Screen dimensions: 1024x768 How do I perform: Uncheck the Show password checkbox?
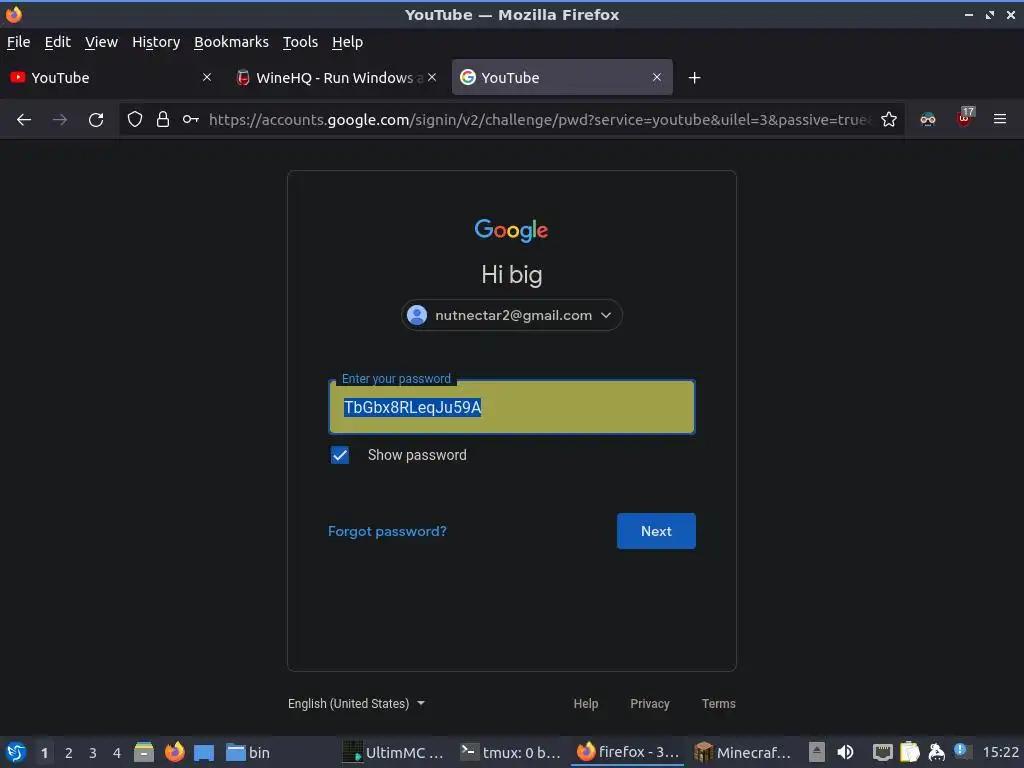340,455
